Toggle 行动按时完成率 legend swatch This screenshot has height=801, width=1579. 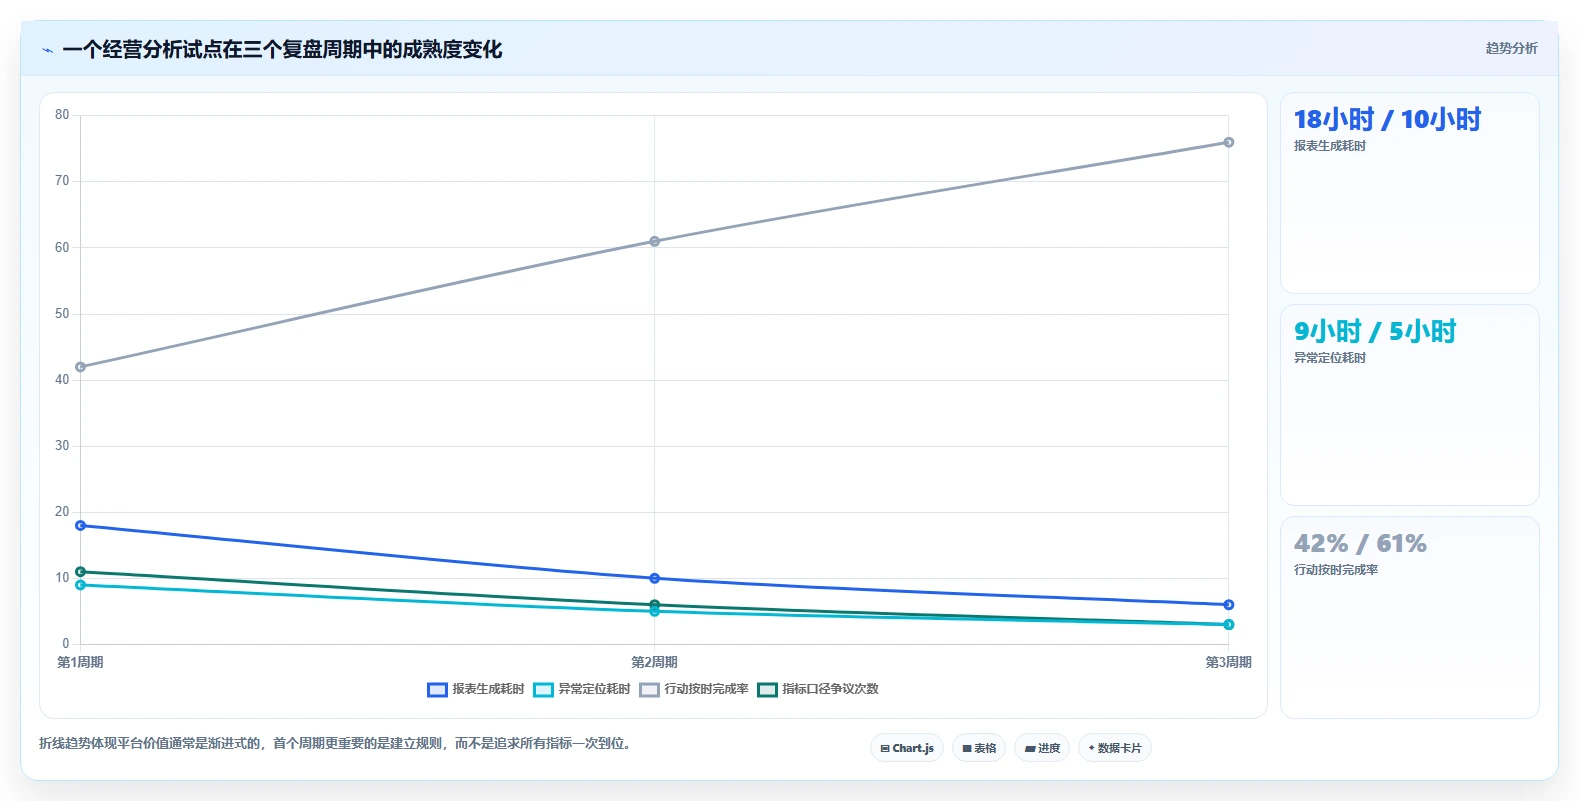coord(650,689)
